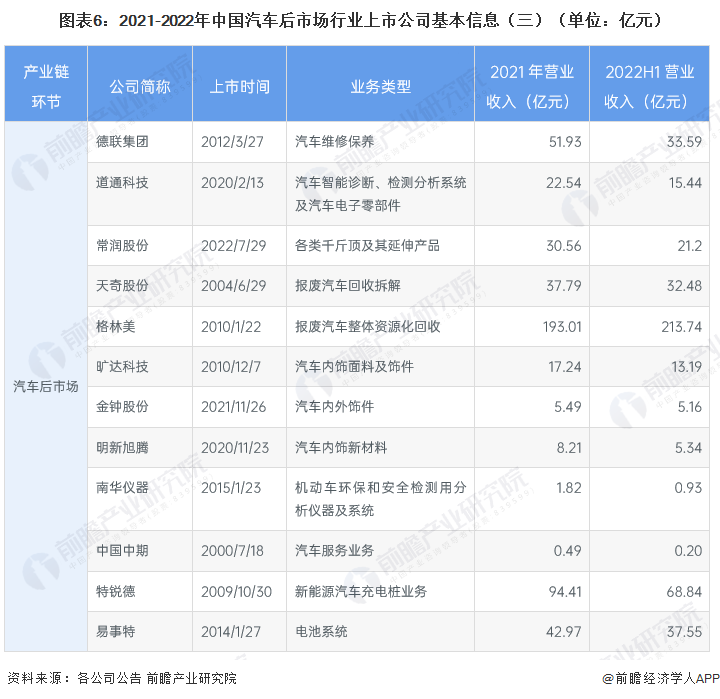Click listing date '2021/11/26'

pos(234,406)
